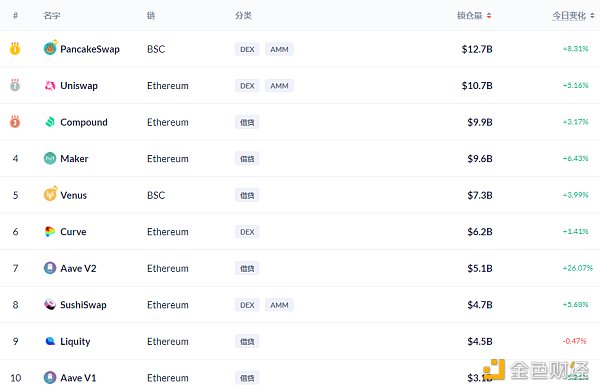Image resolution: width=600 pixels, height=391 pixels.
Task: Click the Liquity blue logo icon
Action: [x=50, y=341]
